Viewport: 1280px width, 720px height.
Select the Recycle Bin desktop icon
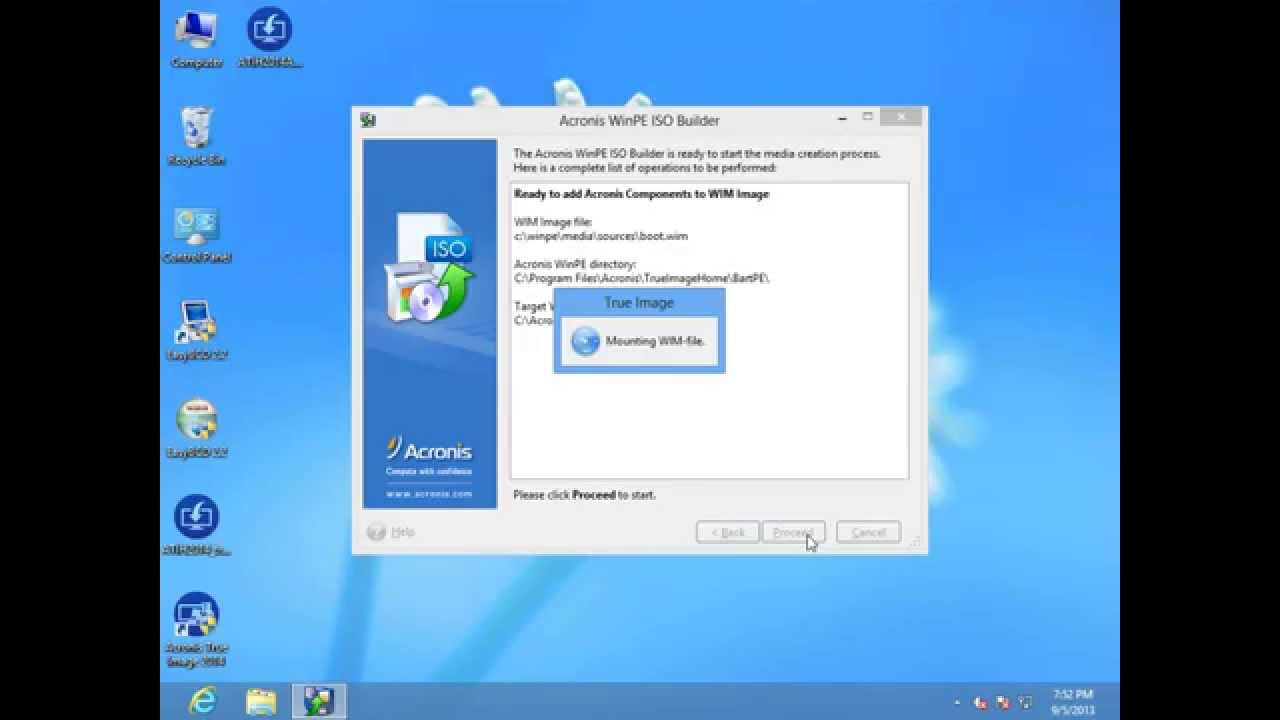click(x=196, y=137)
